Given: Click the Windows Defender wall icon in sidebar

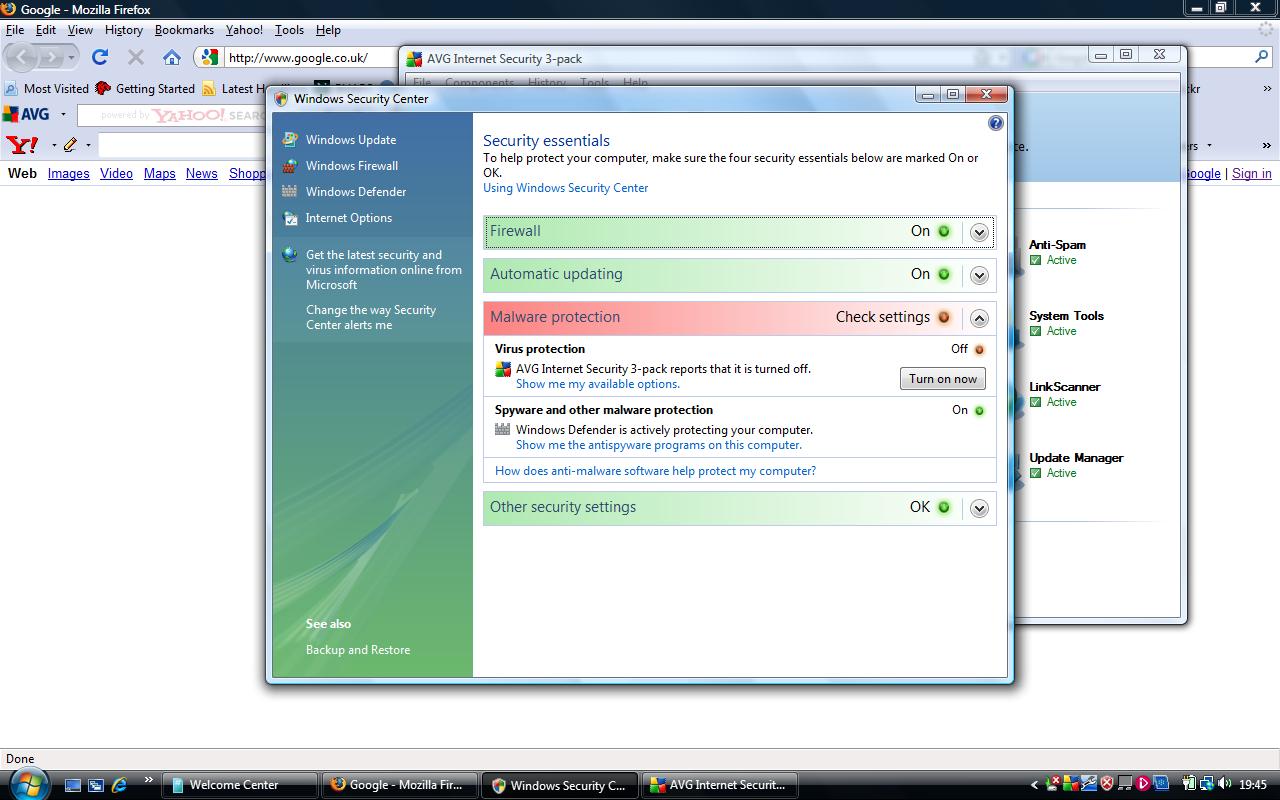Looking at the screenshot, I should [x=290, y=192].
